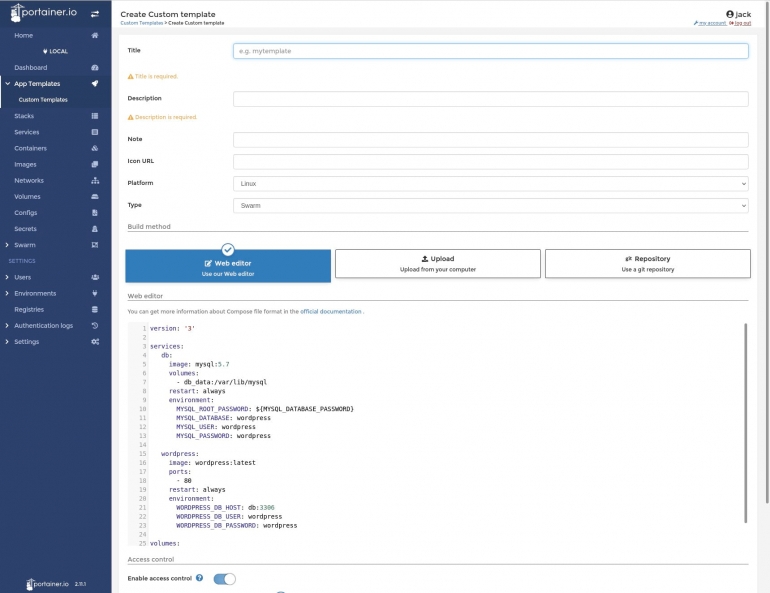770x593 pixels.
Task: Click the Networks sitemap icon
Action: pyautogui.click(x=95, y=181)
